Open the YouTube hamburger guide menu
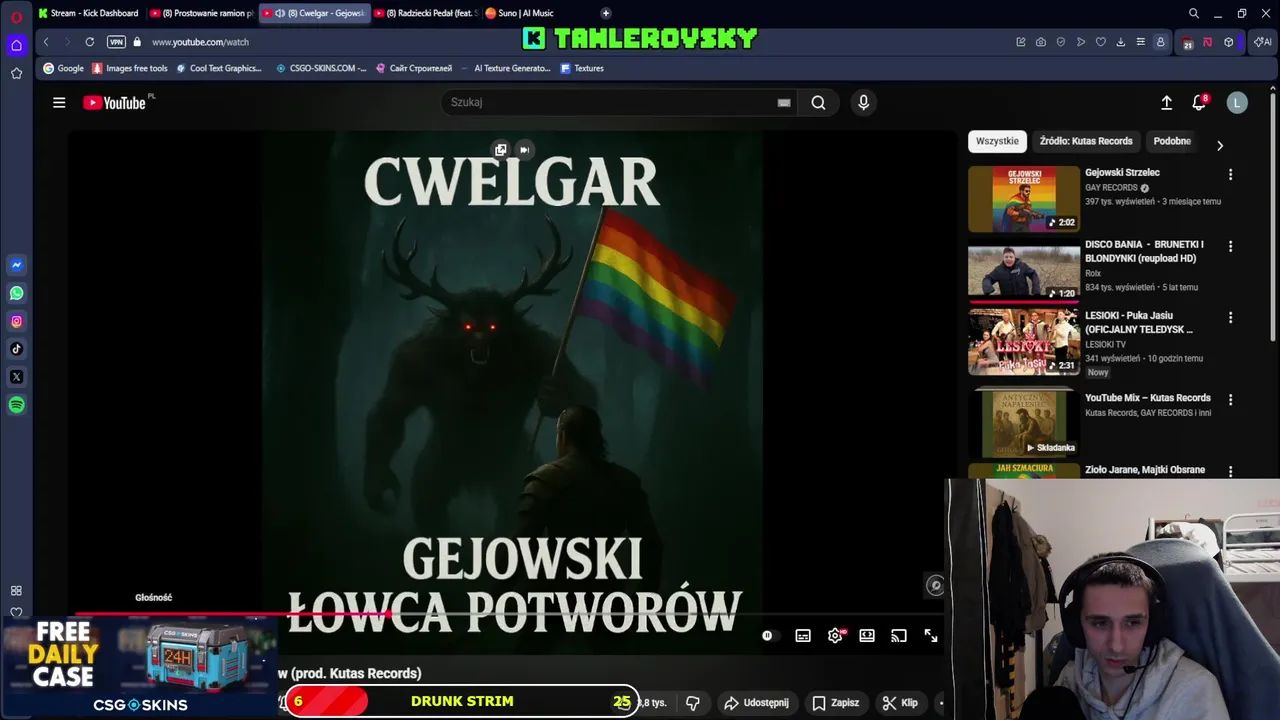Viewport: 1280px width, 720px height. [59, 102]
